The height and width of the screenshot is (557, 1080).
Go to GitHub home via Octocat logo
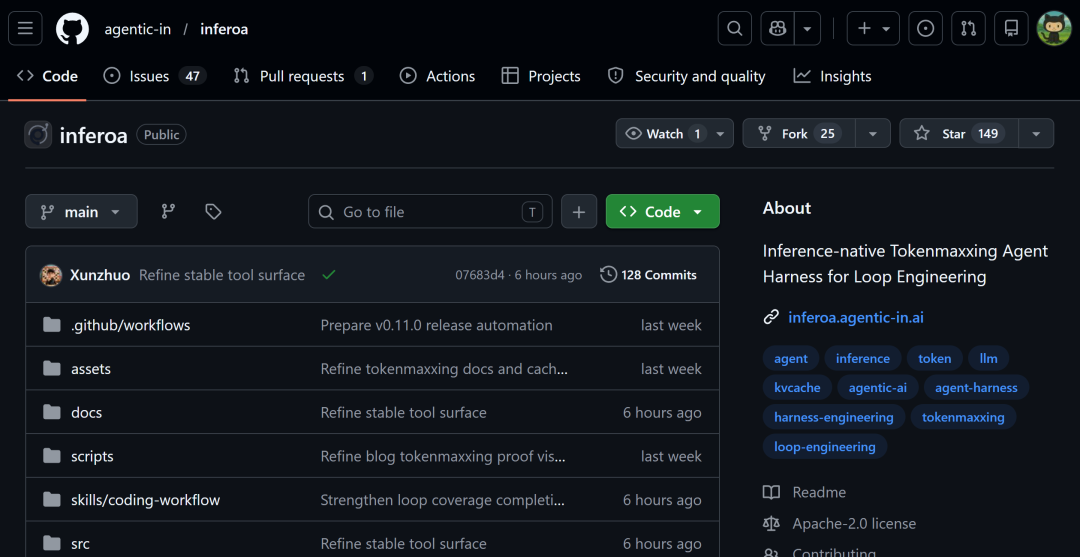[x=72, y=29]
